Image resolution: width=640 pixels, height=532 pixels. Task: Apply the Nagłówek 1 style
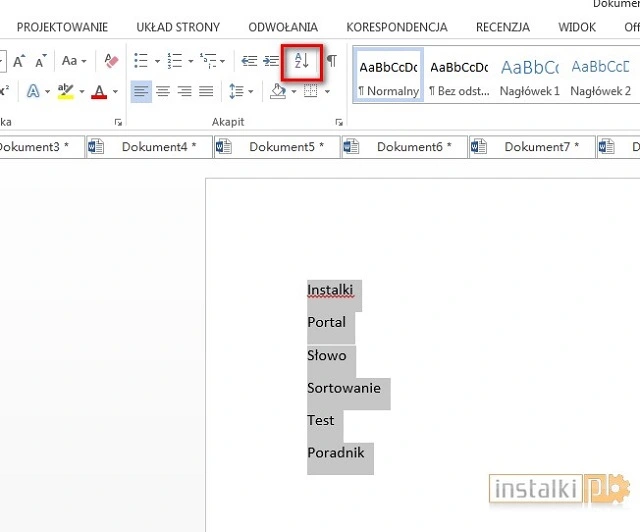530,75
